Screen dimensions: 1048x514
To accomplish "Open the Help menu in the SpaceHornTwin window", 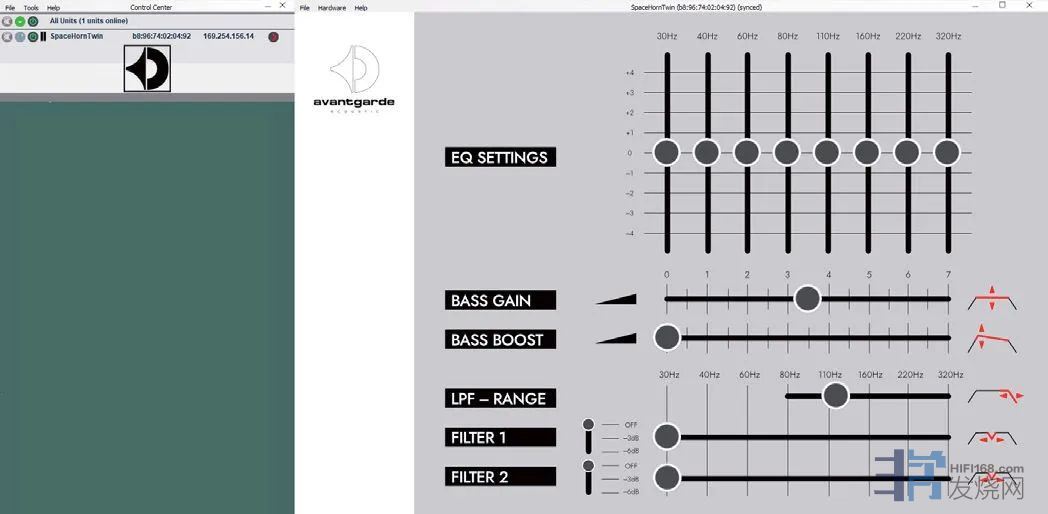I will 361,8.
